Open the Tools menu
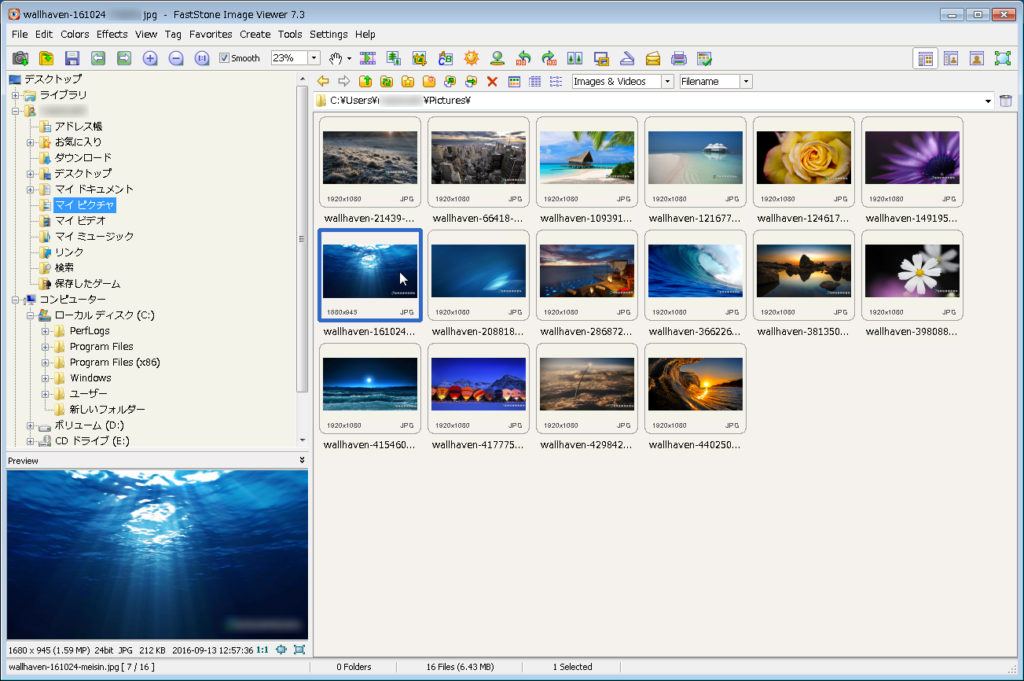Screen dimensions: 1024x681 tap(290, 34)
